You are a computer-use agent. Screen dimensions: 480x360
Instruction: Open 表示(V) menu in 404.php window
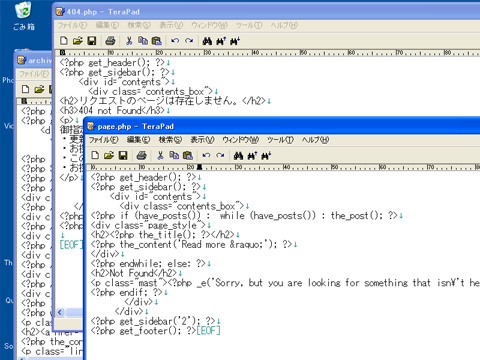point(171,25)
